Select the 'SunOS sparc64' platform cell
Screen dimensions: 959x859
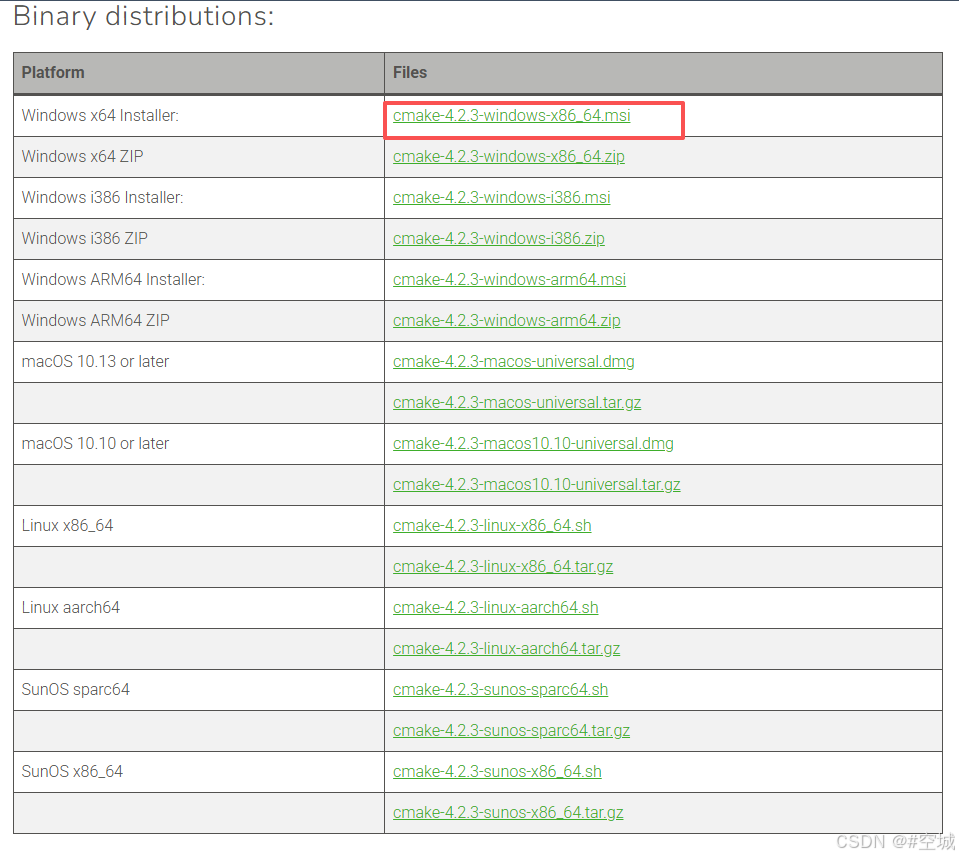coord(199,690)
